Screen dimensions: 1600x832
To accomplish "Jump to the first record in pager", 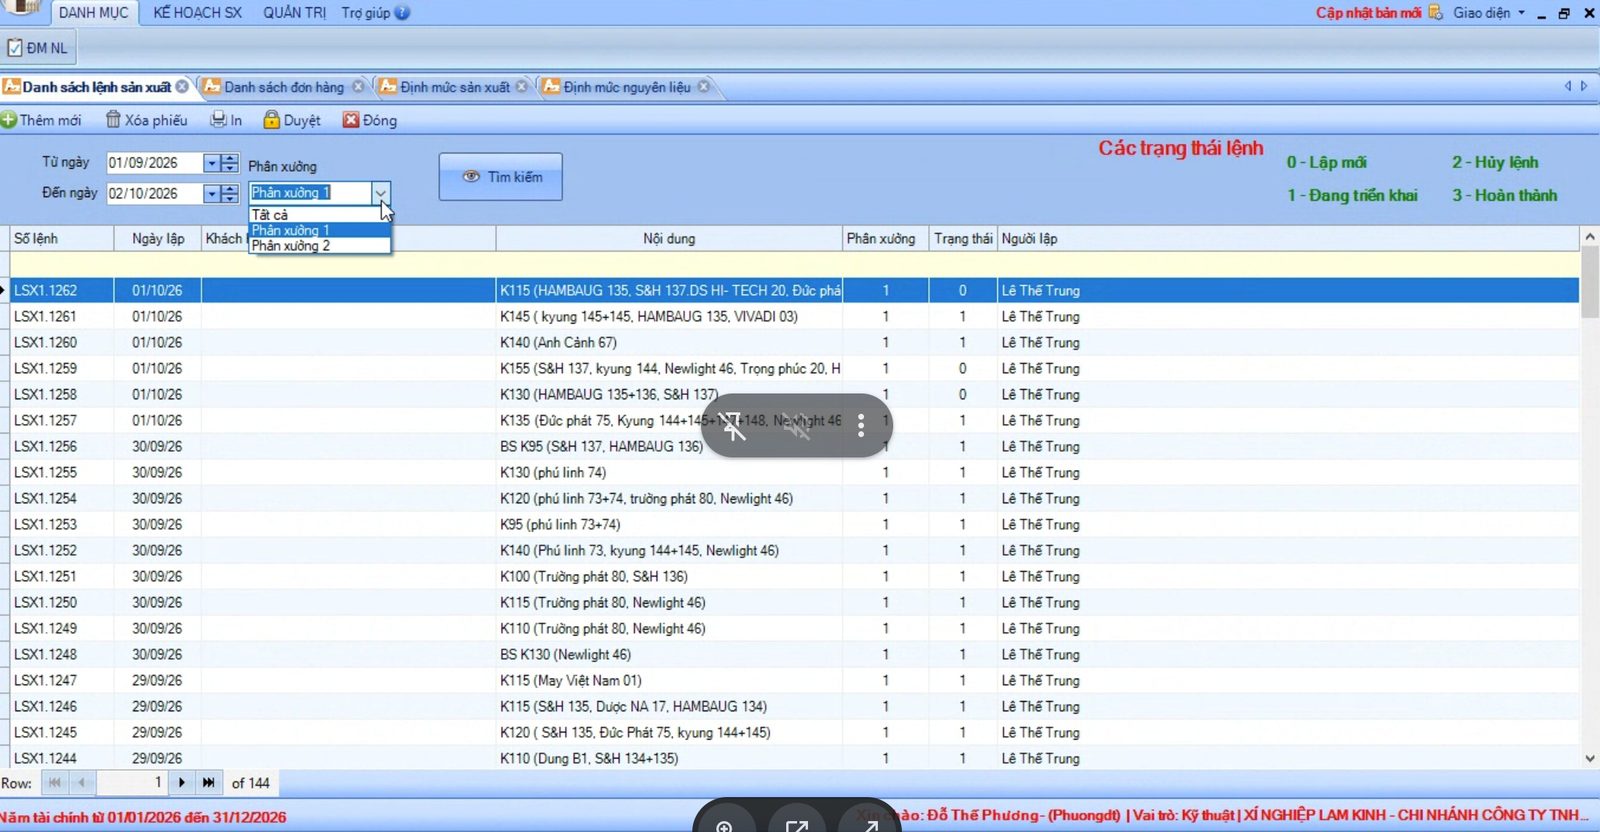I will (x=55, y=783).
